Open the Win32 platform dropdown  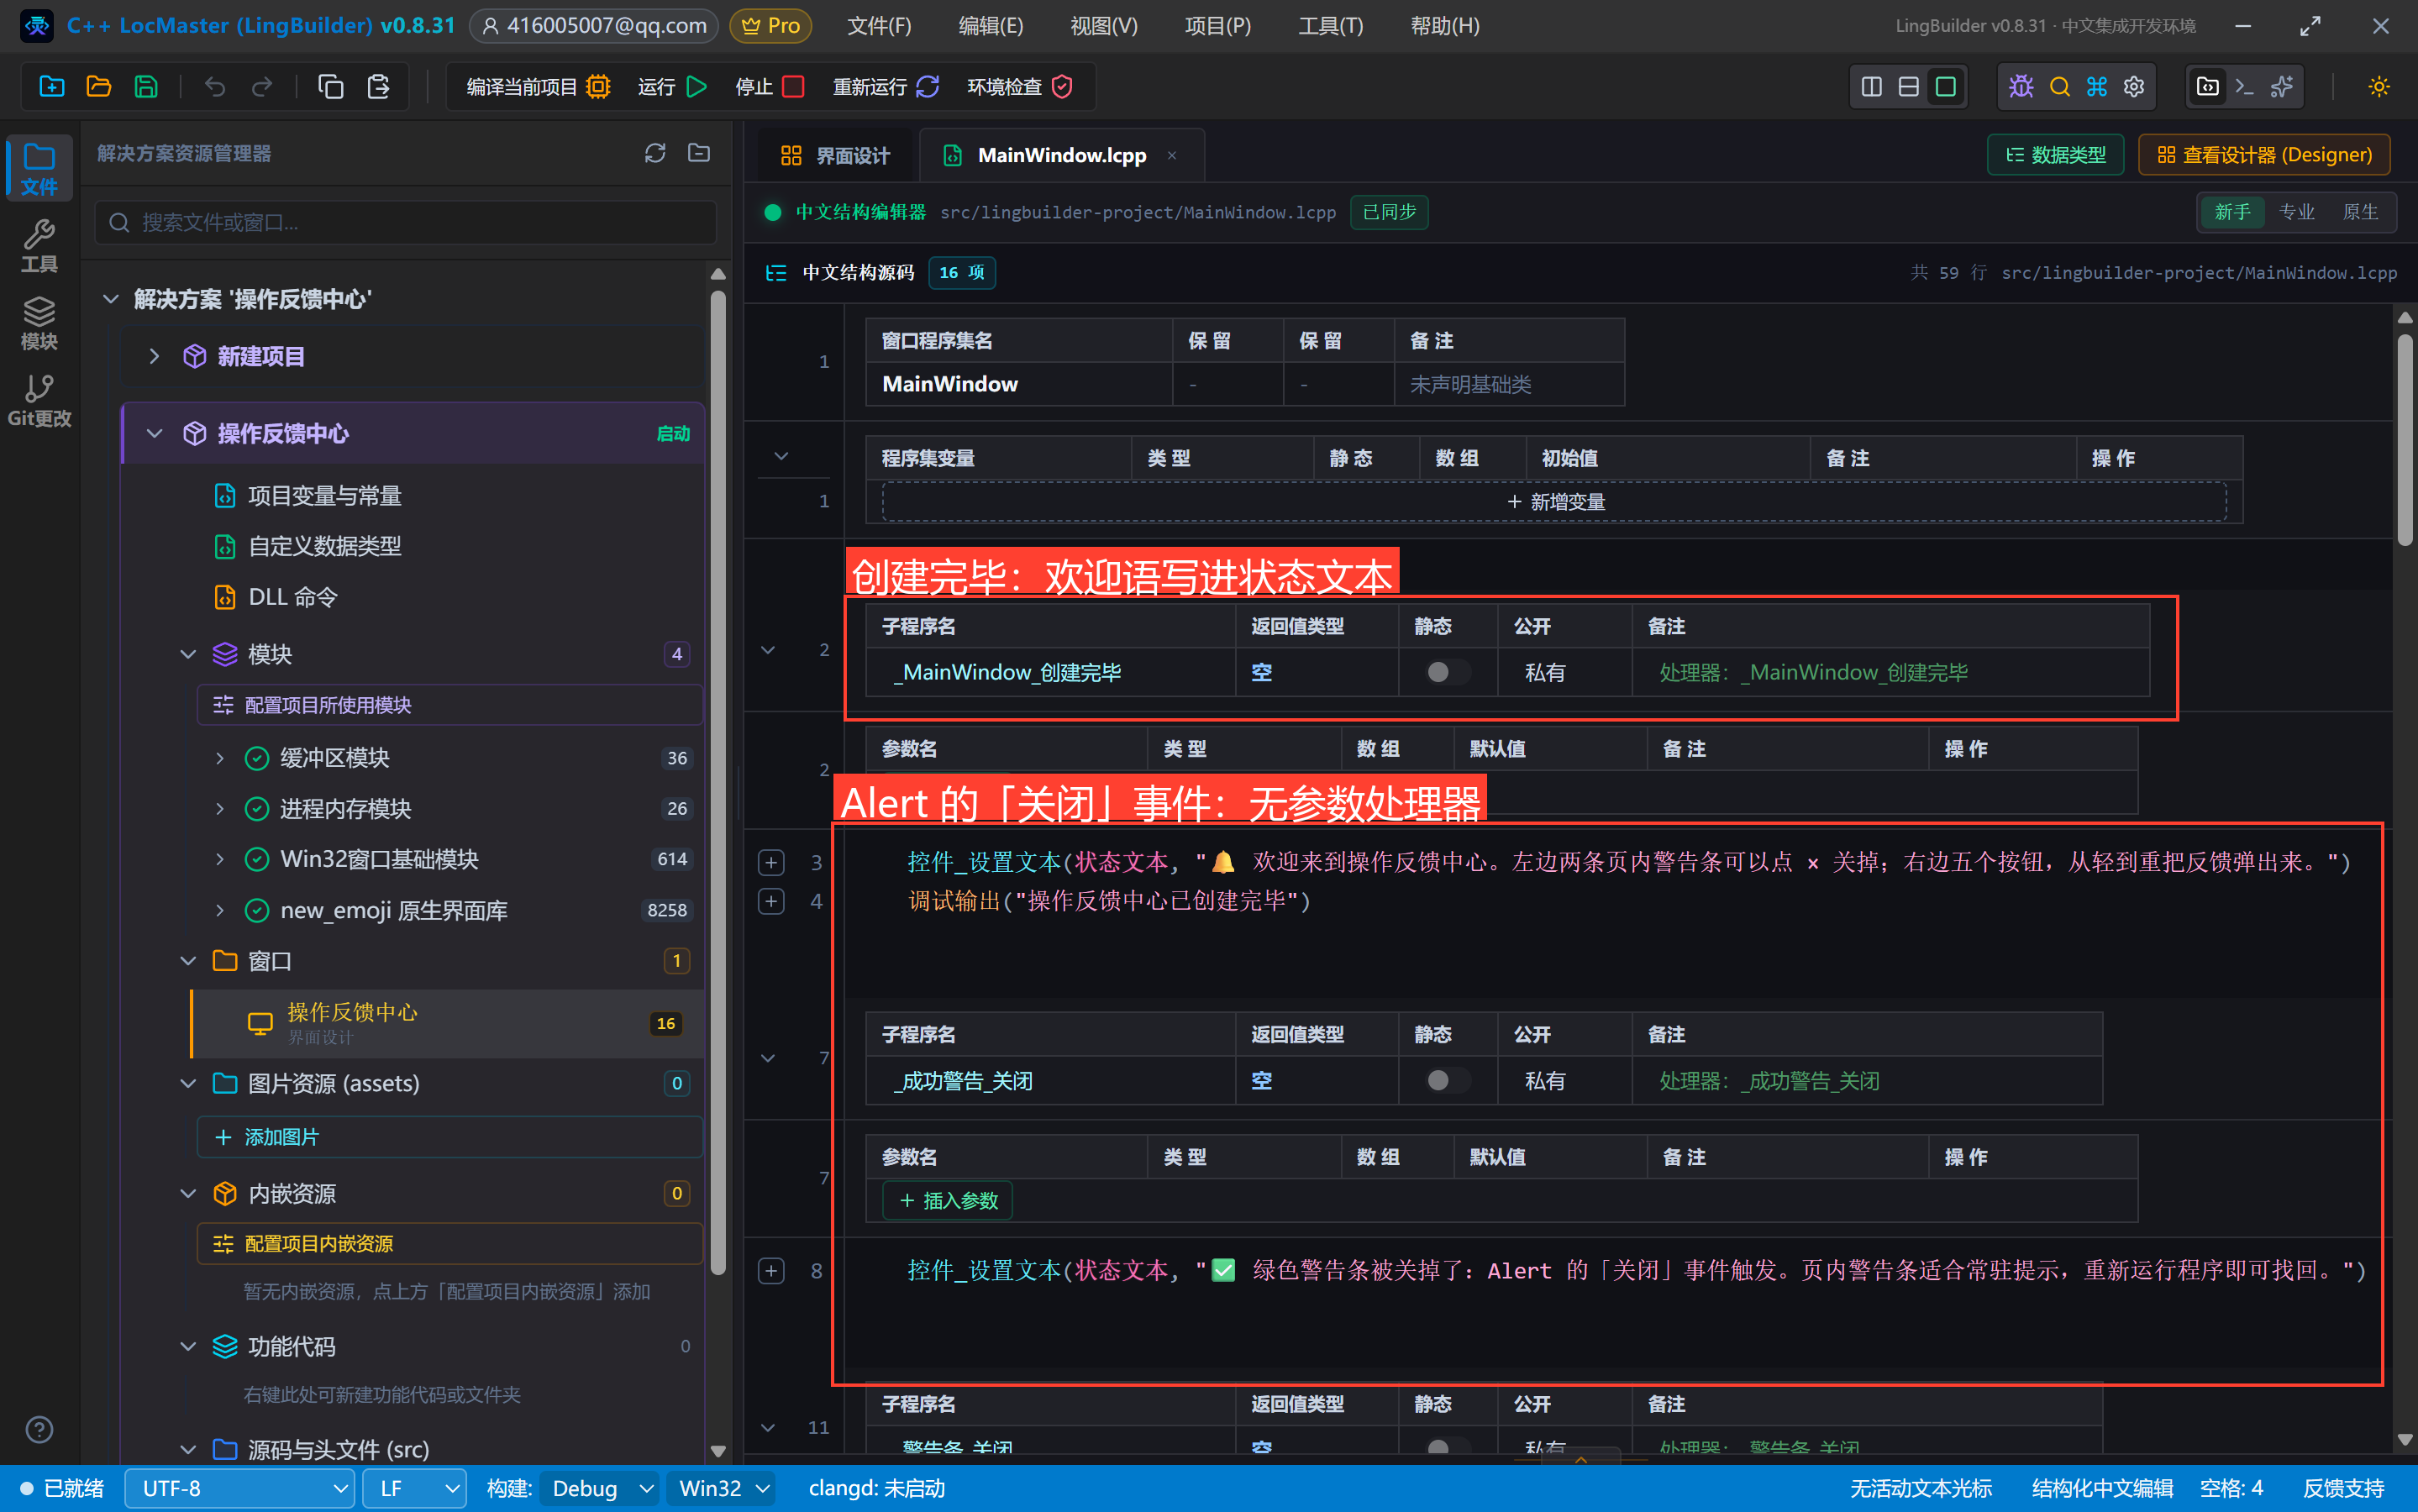[x=720, y=1488]
